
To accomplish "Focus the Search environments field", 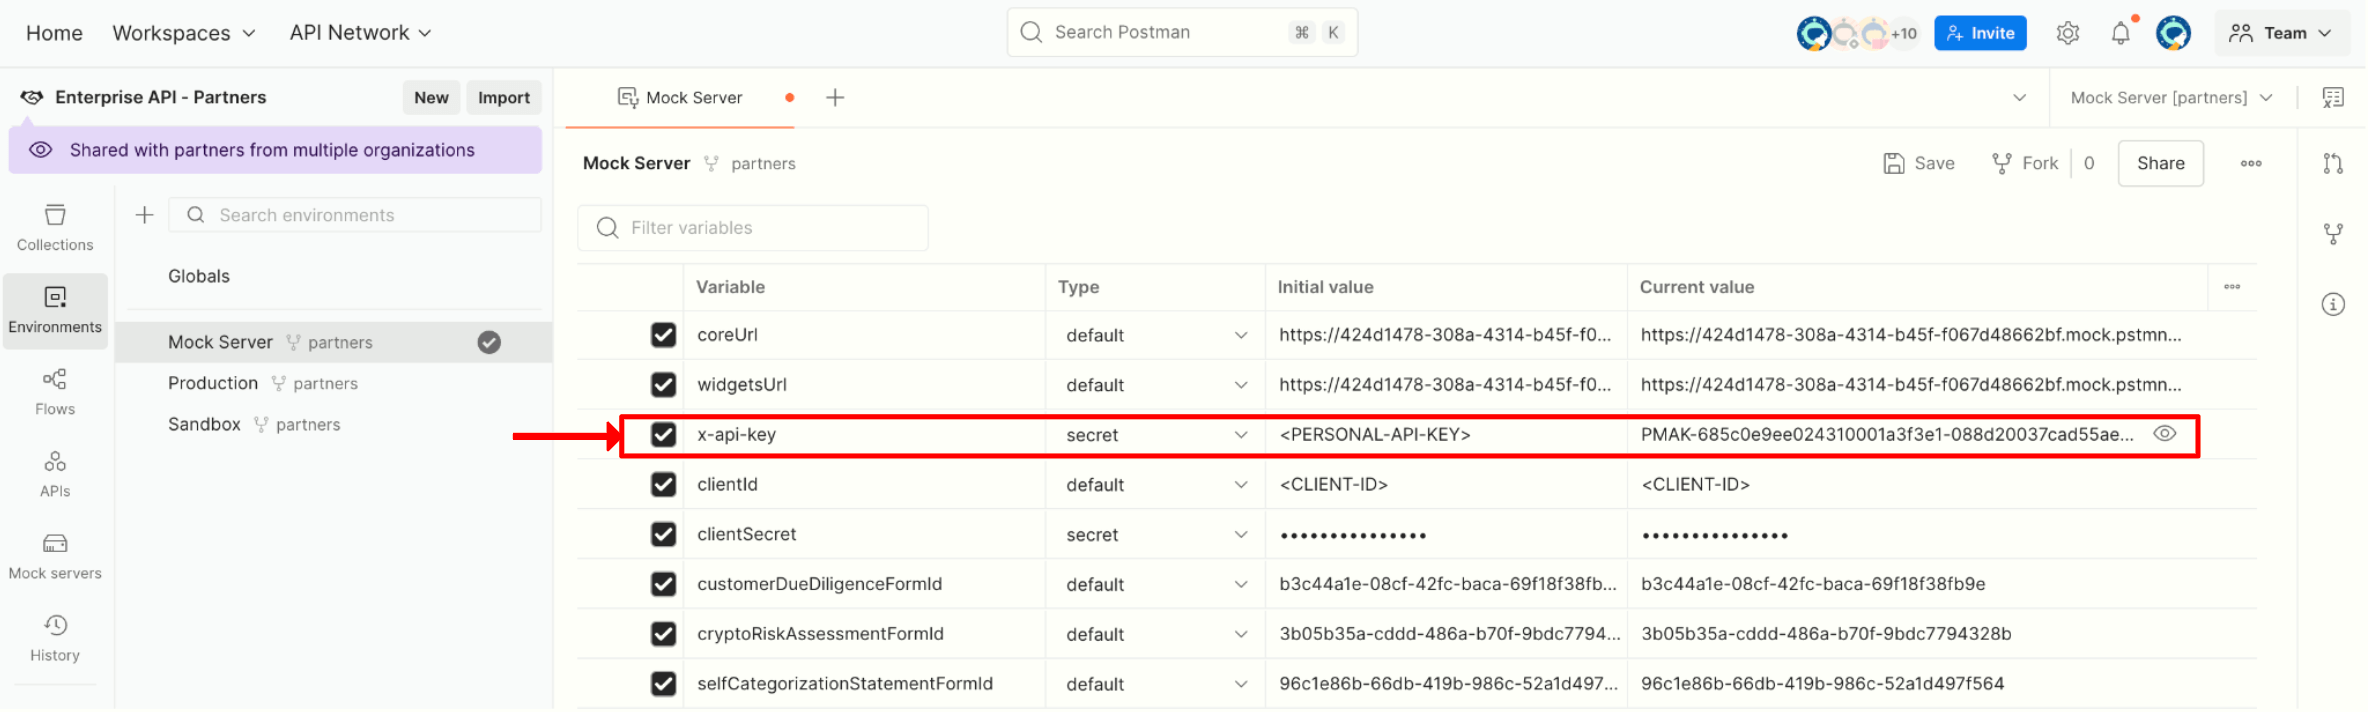I will pyautogui.click(x=355, y=215).
